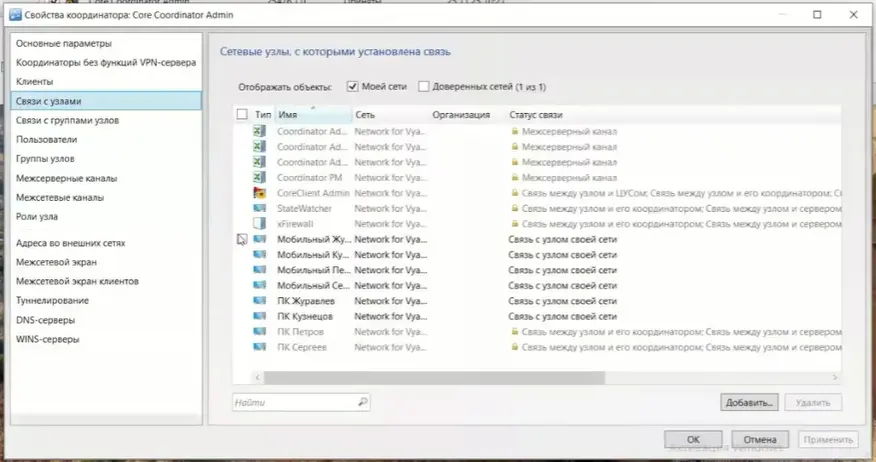Viewport: 876px width, 462px height.
Task: Click the horizontal scrollbar thumb in table
Action: pos(434,378)
